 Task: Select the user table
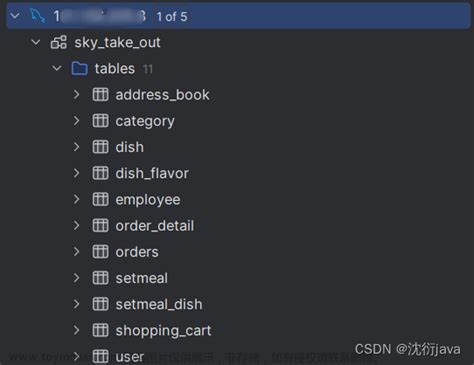click(130, 357)
